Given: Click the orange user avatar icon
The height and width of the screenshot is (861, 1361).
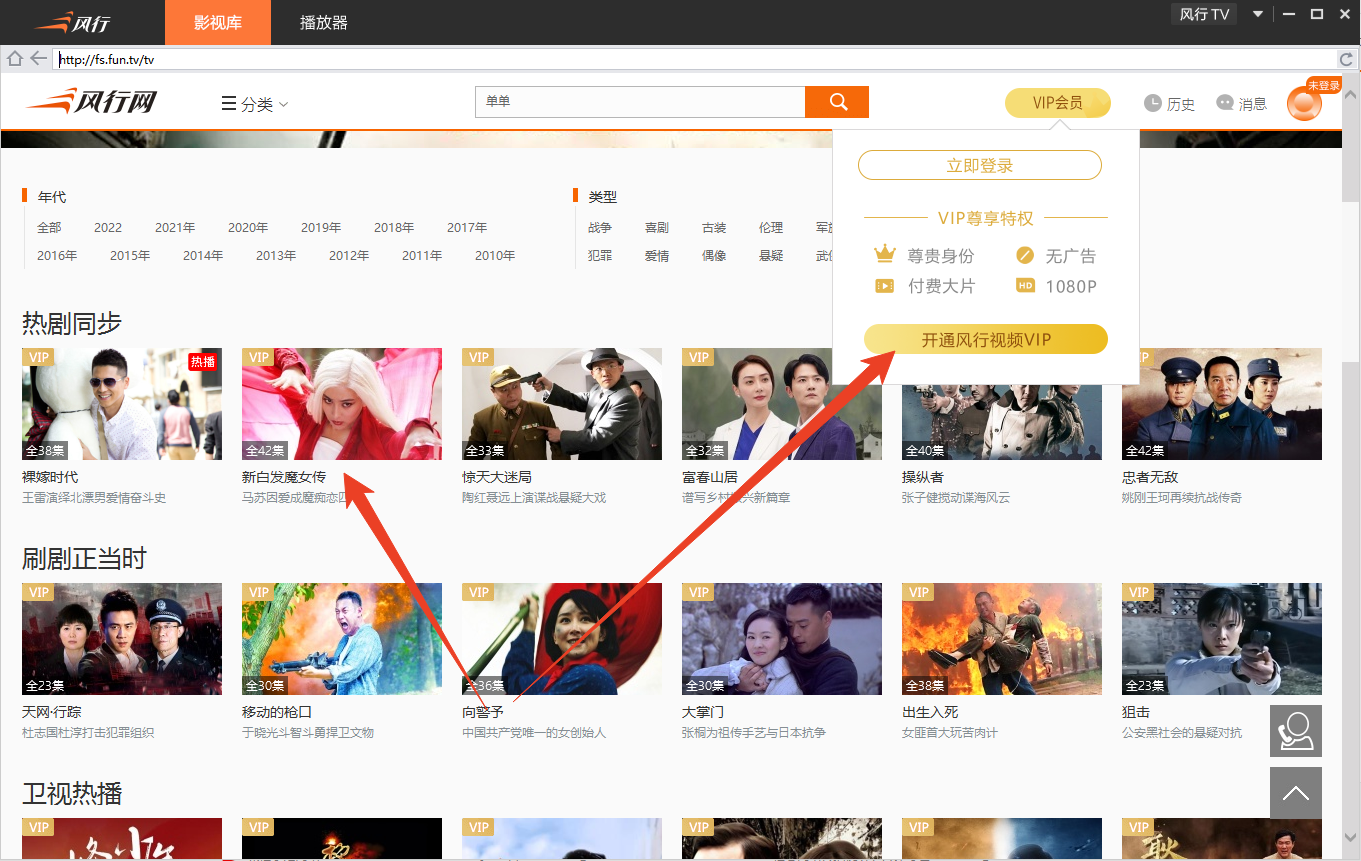Looking at the screenshot, I should [1304, 104].
